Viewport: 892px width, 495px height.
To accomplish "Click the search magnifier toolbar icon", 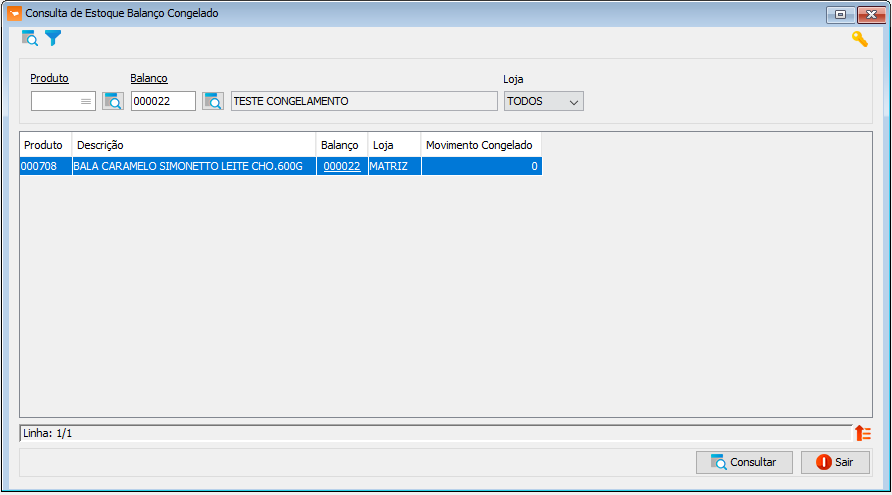I will coord(30,39).
